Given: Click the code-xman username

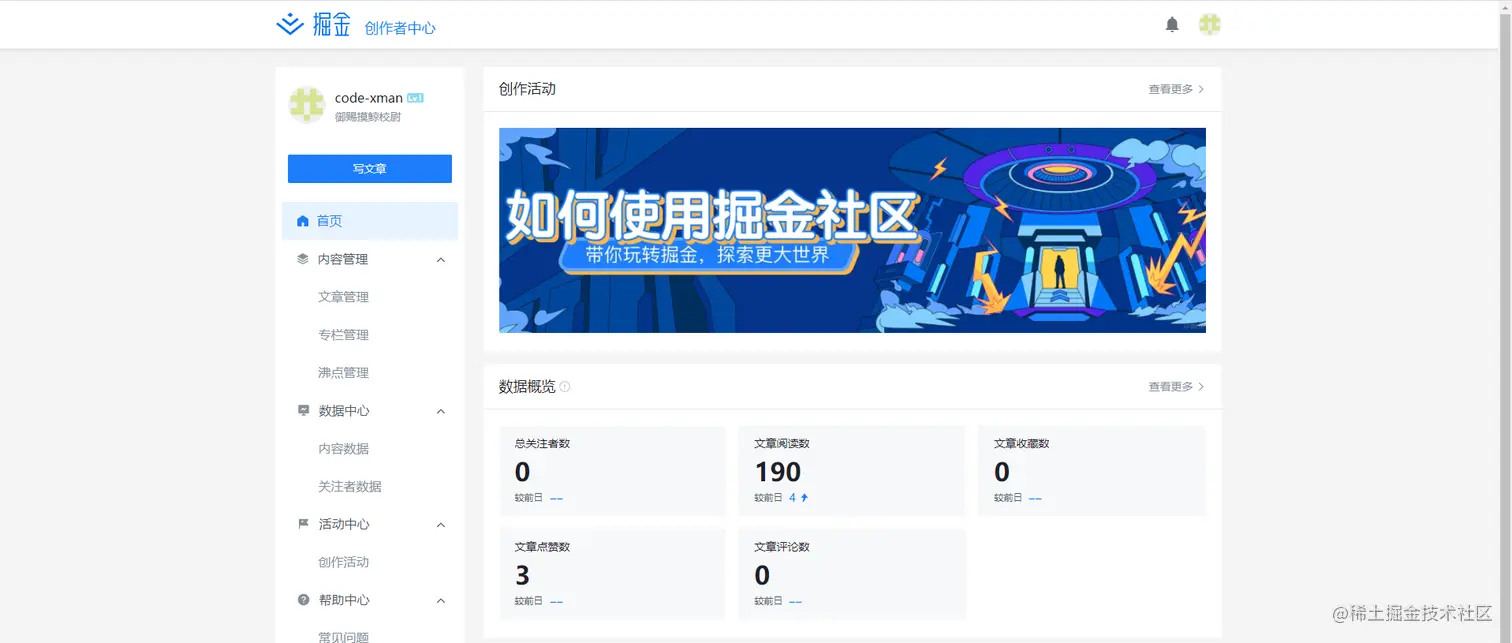Looking at the screenshot, I should 369,98.
